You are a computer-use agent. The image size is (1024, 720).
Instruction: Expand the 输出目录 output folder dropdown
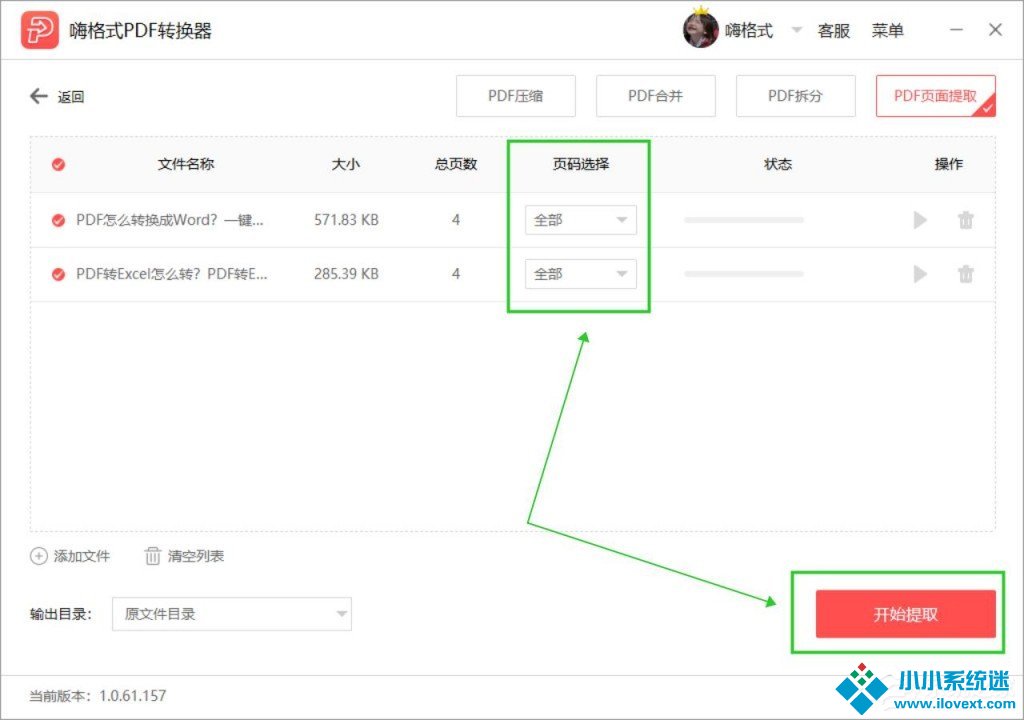(231, 614)
